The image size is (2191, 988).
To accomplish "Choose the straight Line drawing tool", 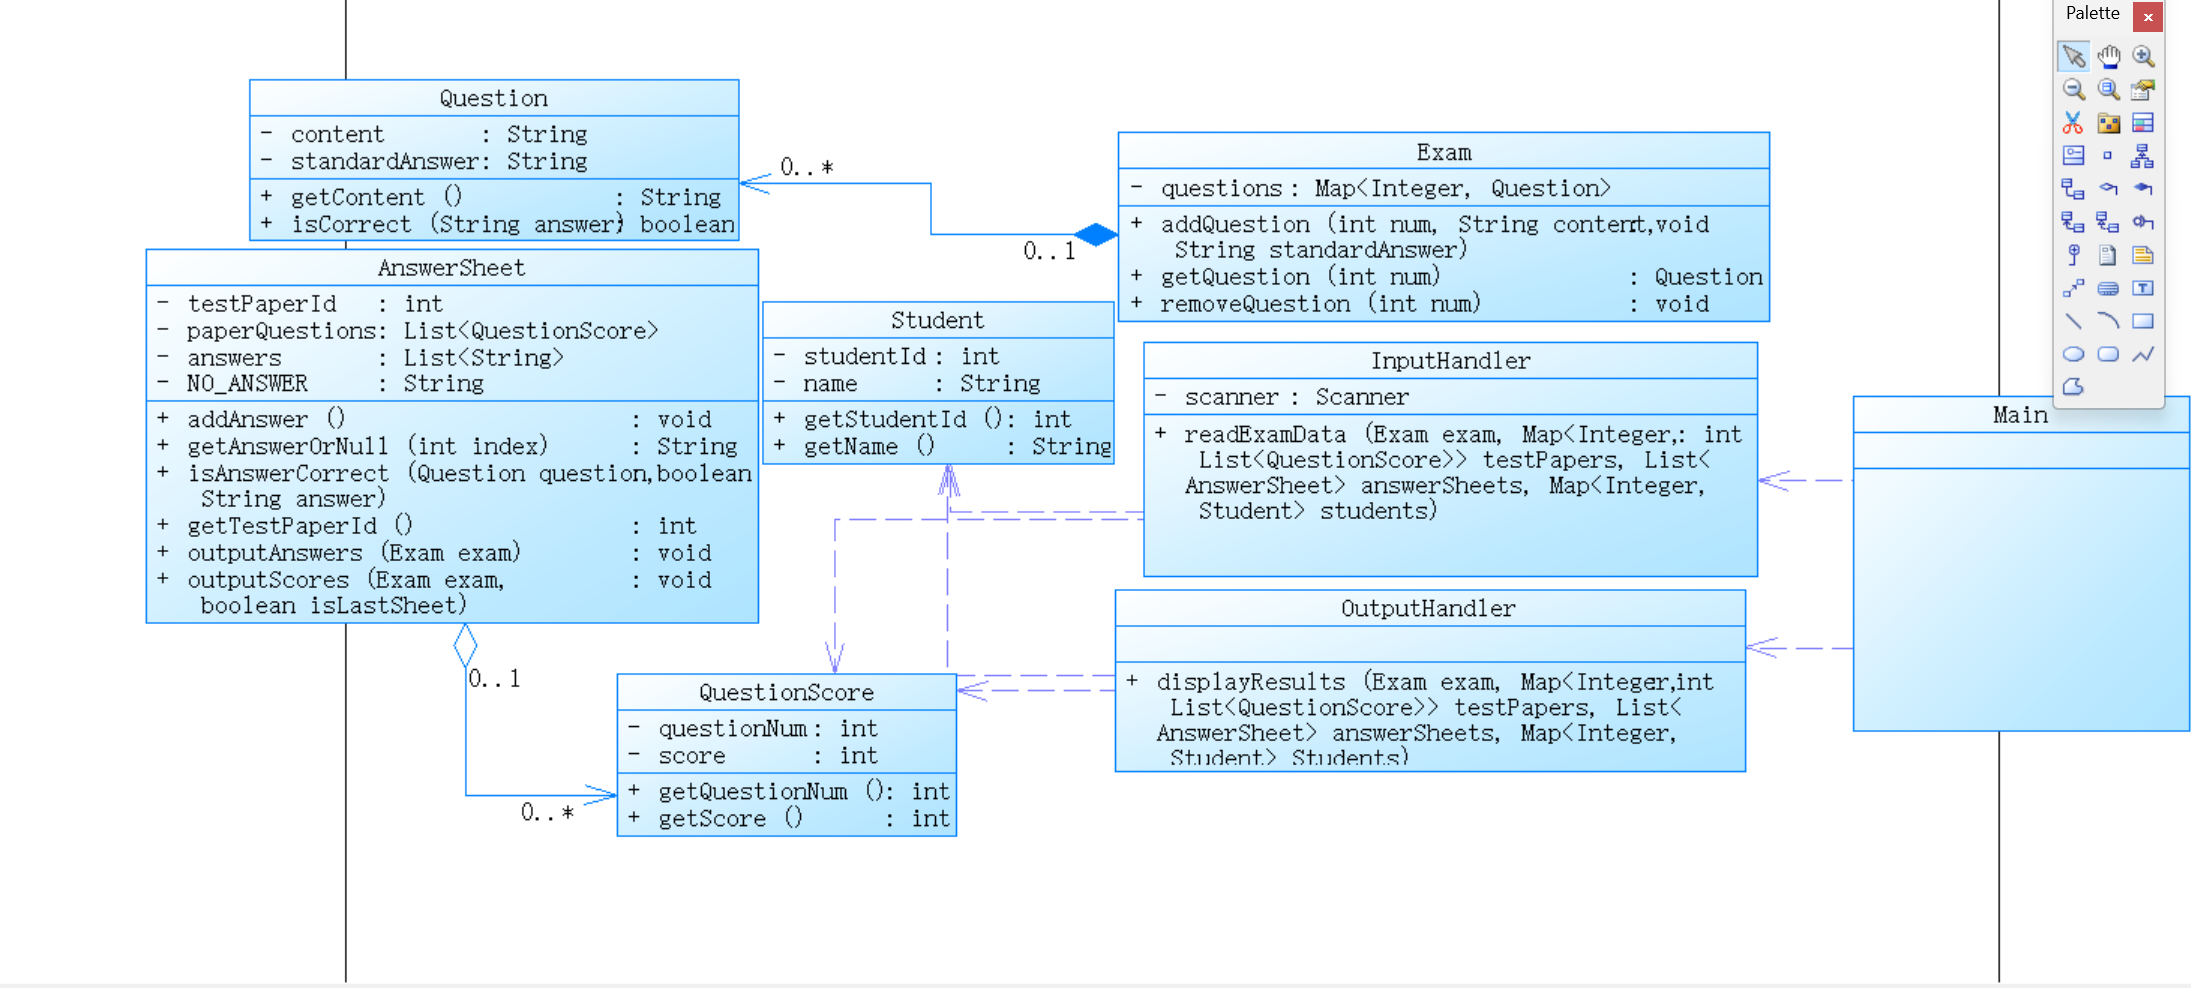I will point(2073,321).
